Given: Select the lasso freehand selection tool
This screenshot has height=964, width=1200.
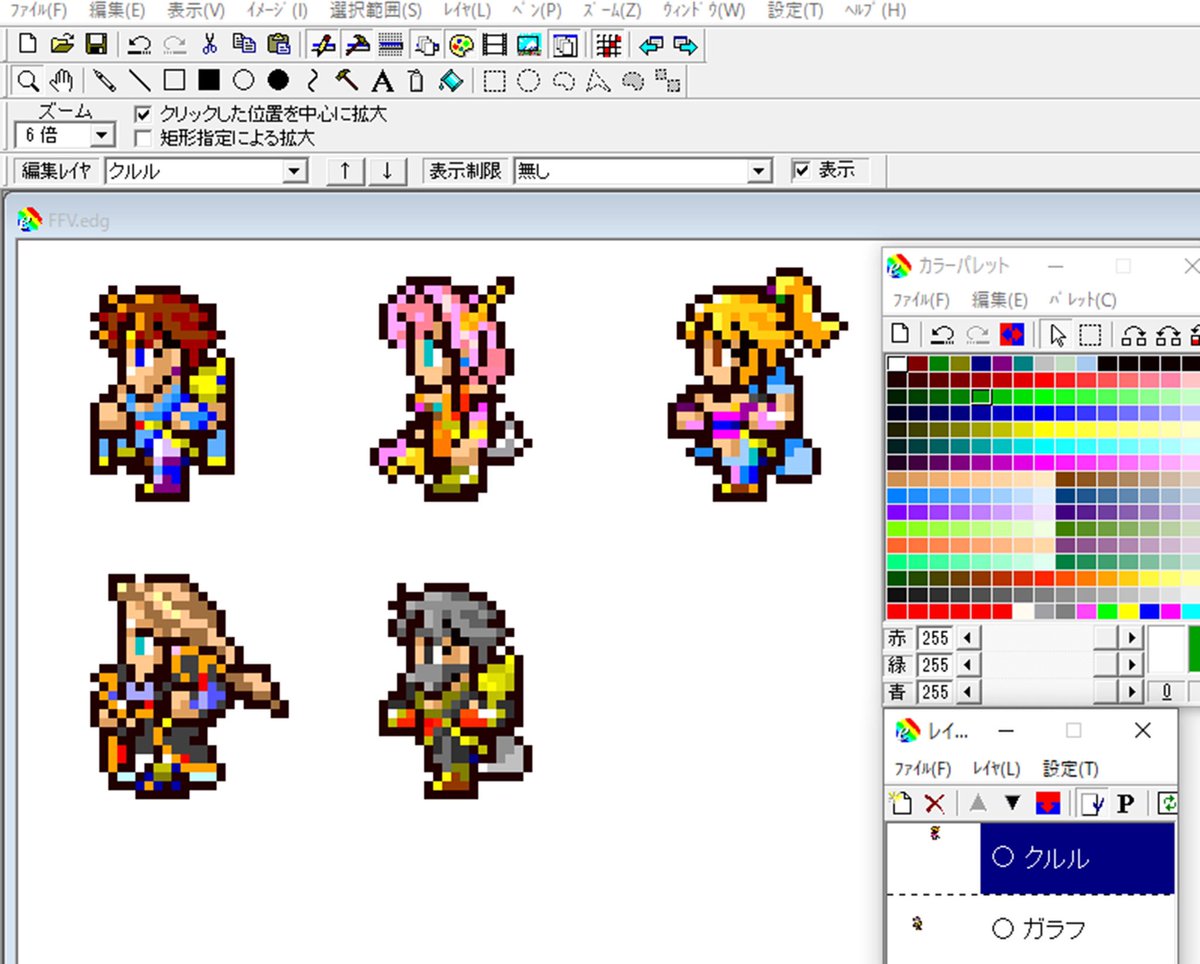Looking at the screenshot, I should [564, 81].
